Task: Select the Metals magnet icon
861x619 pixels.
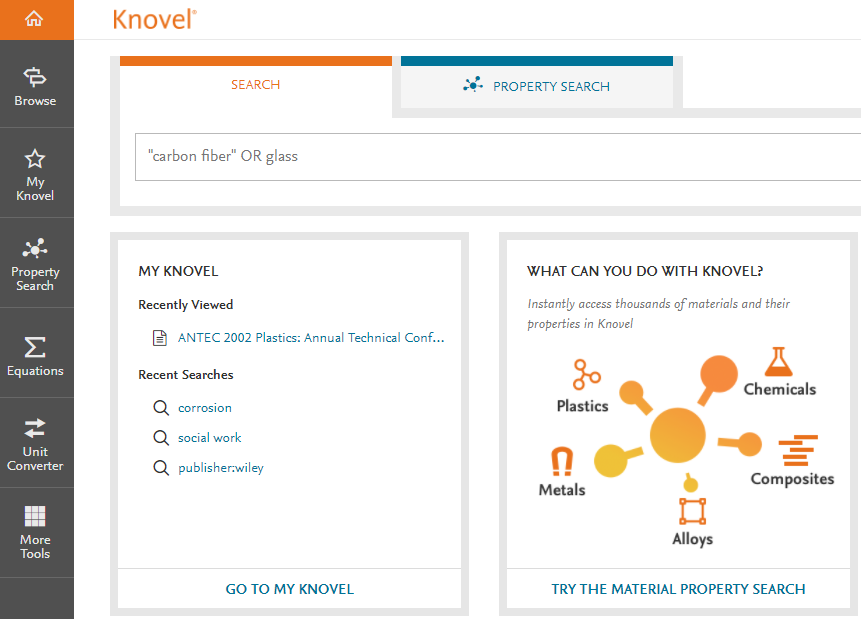Action: [x=562, y=461]
